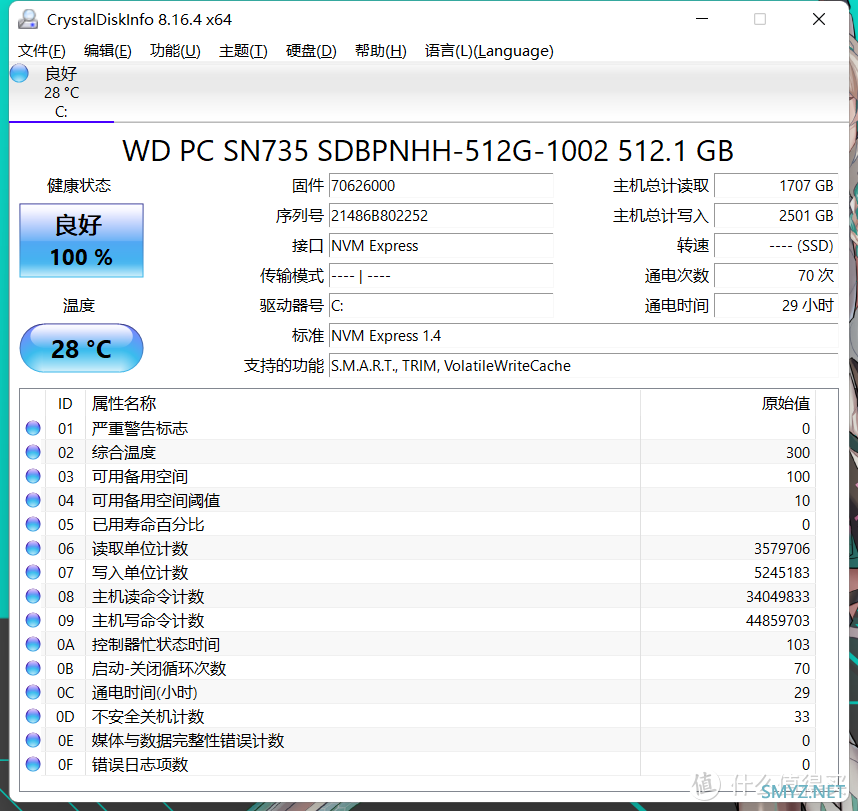The width and height of the screenshot is (858, 811).
Task: Click the drive letter field C:
Action: pos(441,305)
